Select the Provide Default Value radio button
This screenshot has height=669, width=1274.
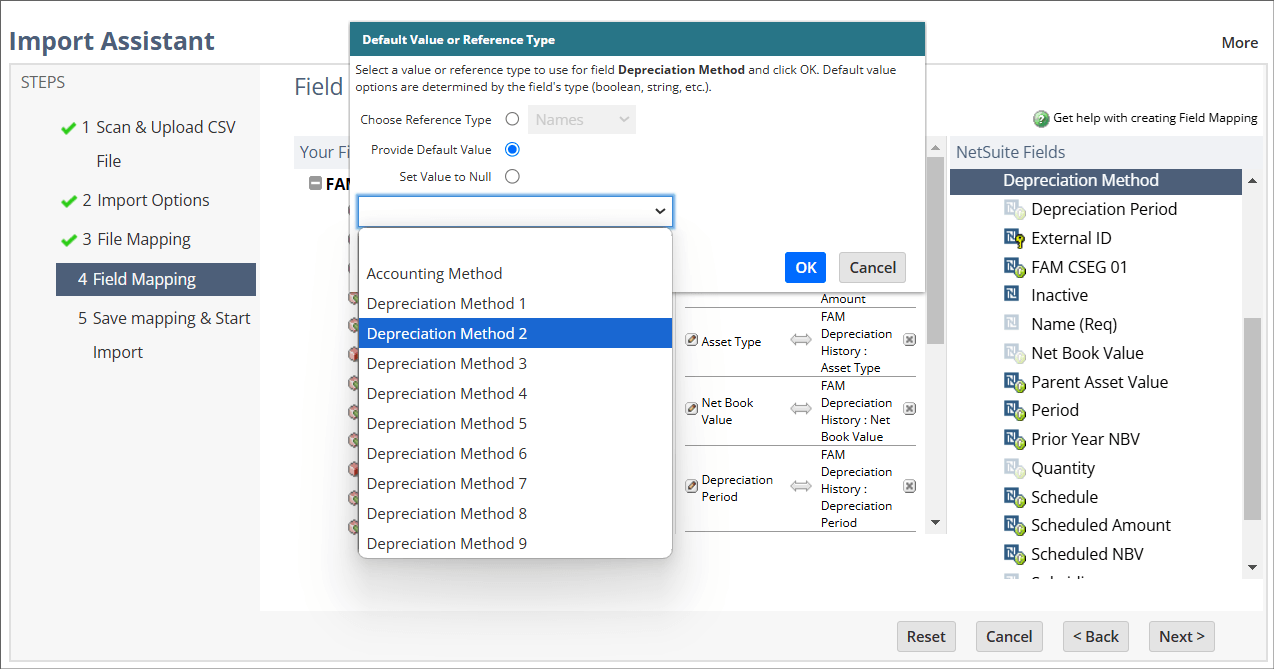(512, 149)
